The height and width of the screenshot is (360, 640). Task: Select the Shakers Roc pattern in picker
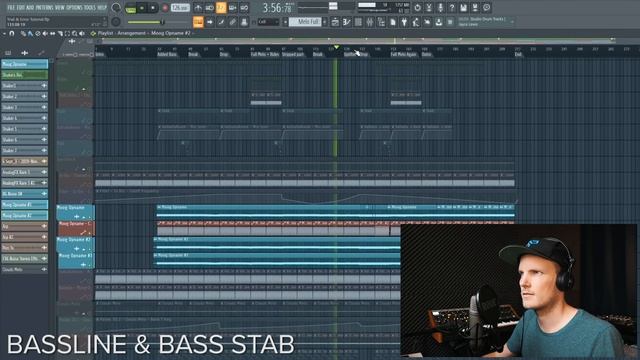(24, 75)
